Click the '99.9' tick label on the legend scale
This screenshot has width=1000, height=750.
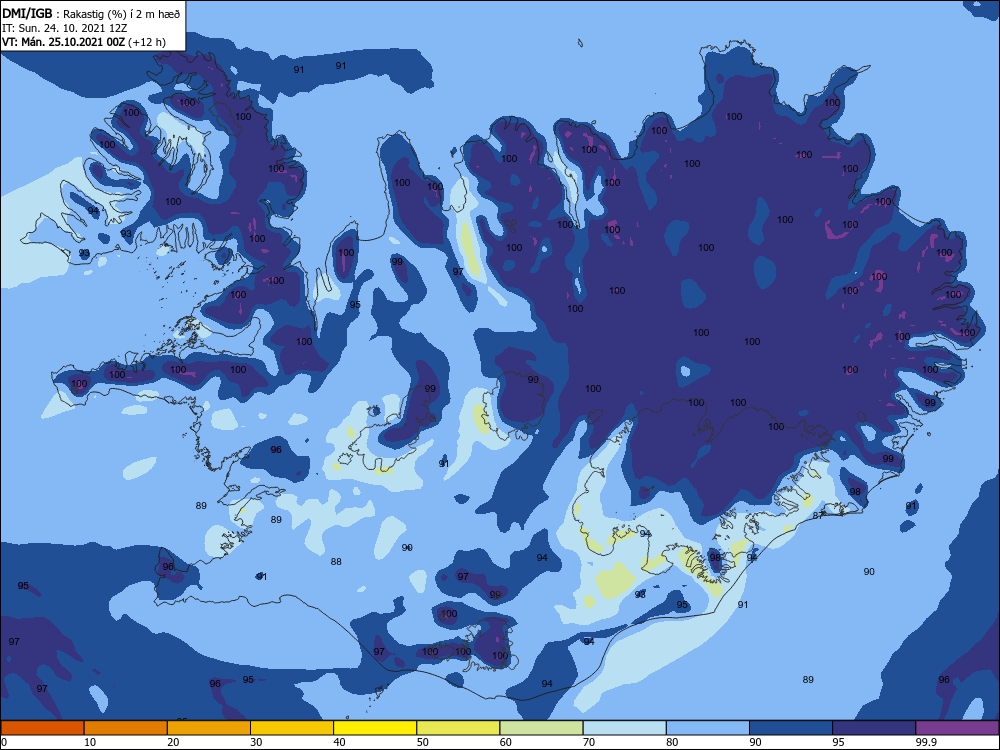click(925, 742)
